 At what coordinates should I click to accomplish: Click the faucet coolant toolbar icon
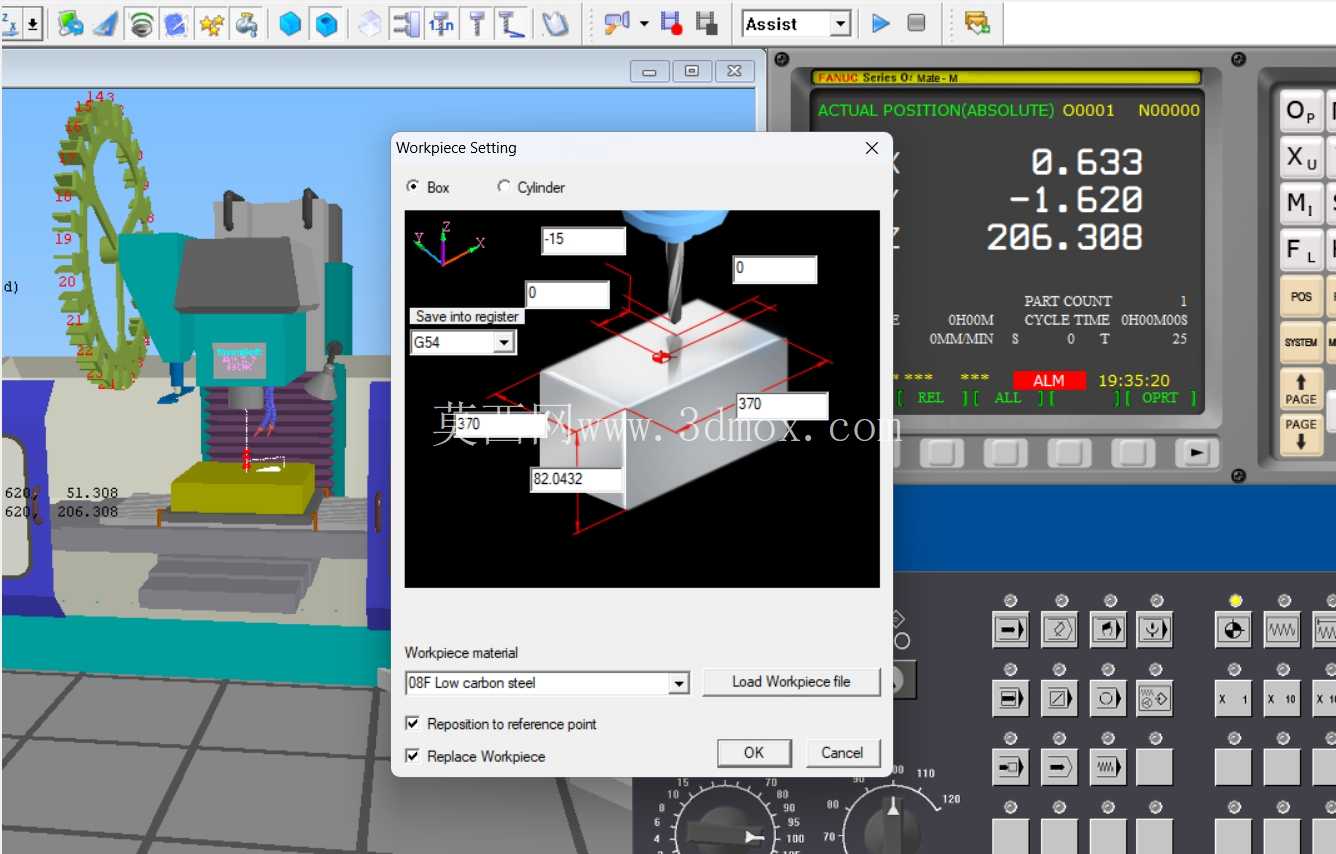coord(245,24)
